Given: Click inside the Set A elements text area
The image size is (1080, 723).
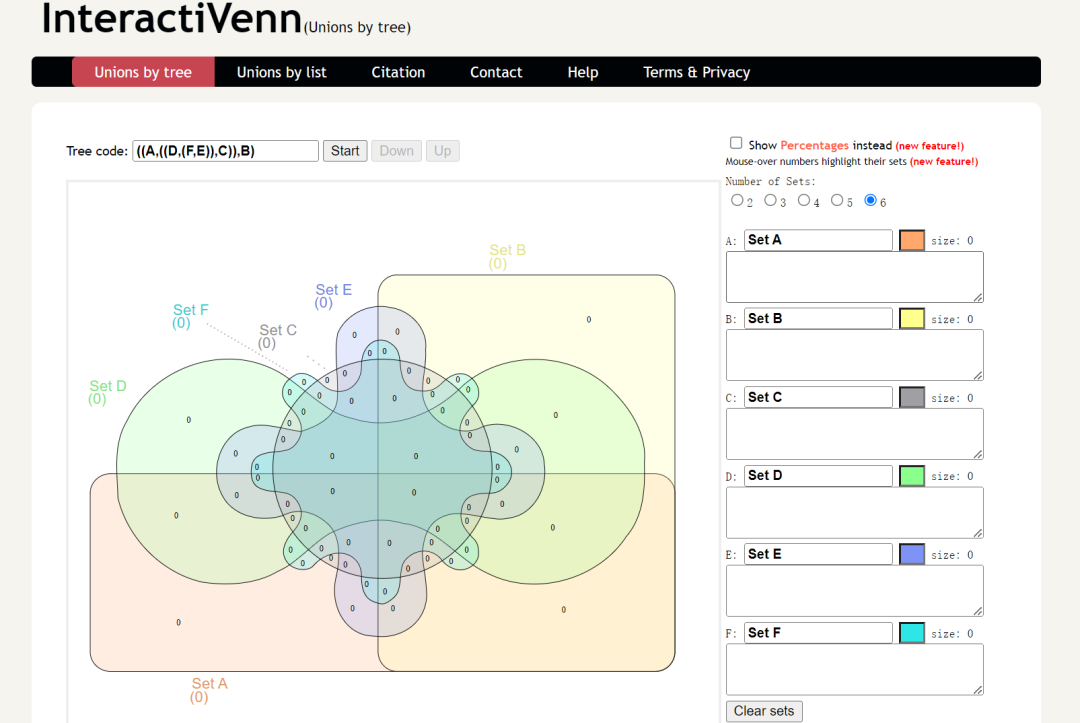Looking at the screenshot, I should (x=855, y=277).
